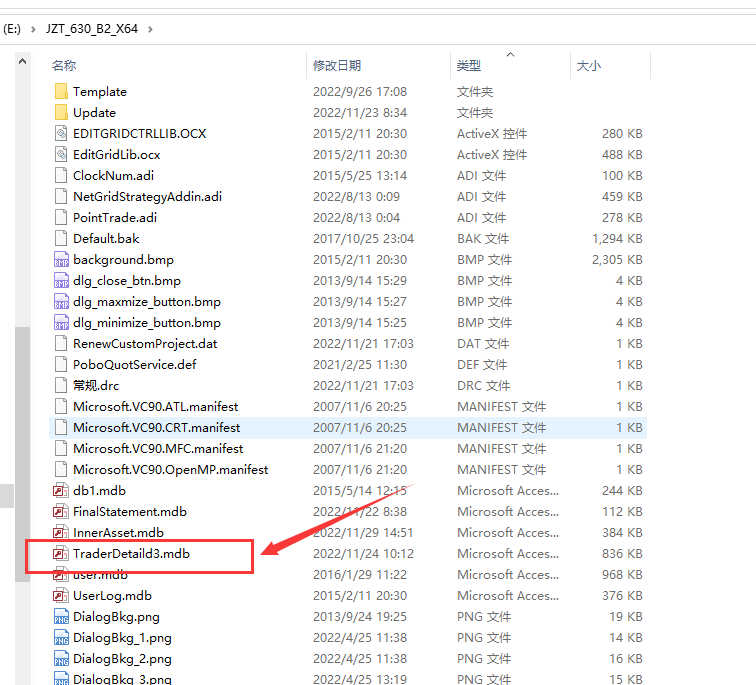
Task: Select the 常规.drc file icon
Action: [x=61, y=386]
